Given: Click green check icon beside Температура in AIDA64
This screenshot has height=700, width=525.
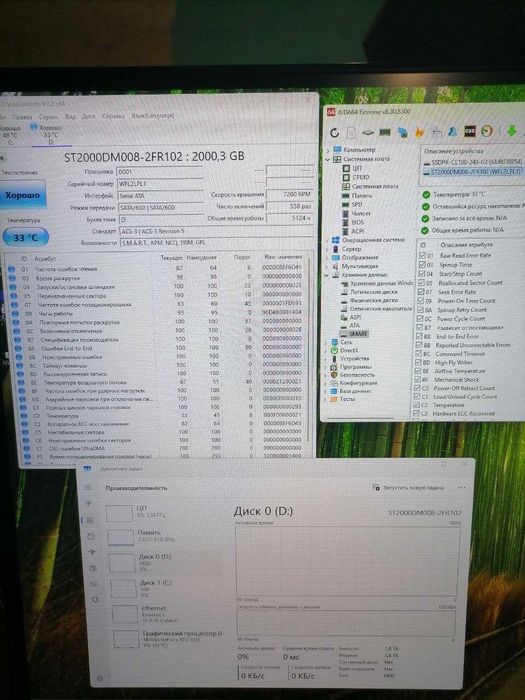Looking at the screenshot, I should [425, 195].
